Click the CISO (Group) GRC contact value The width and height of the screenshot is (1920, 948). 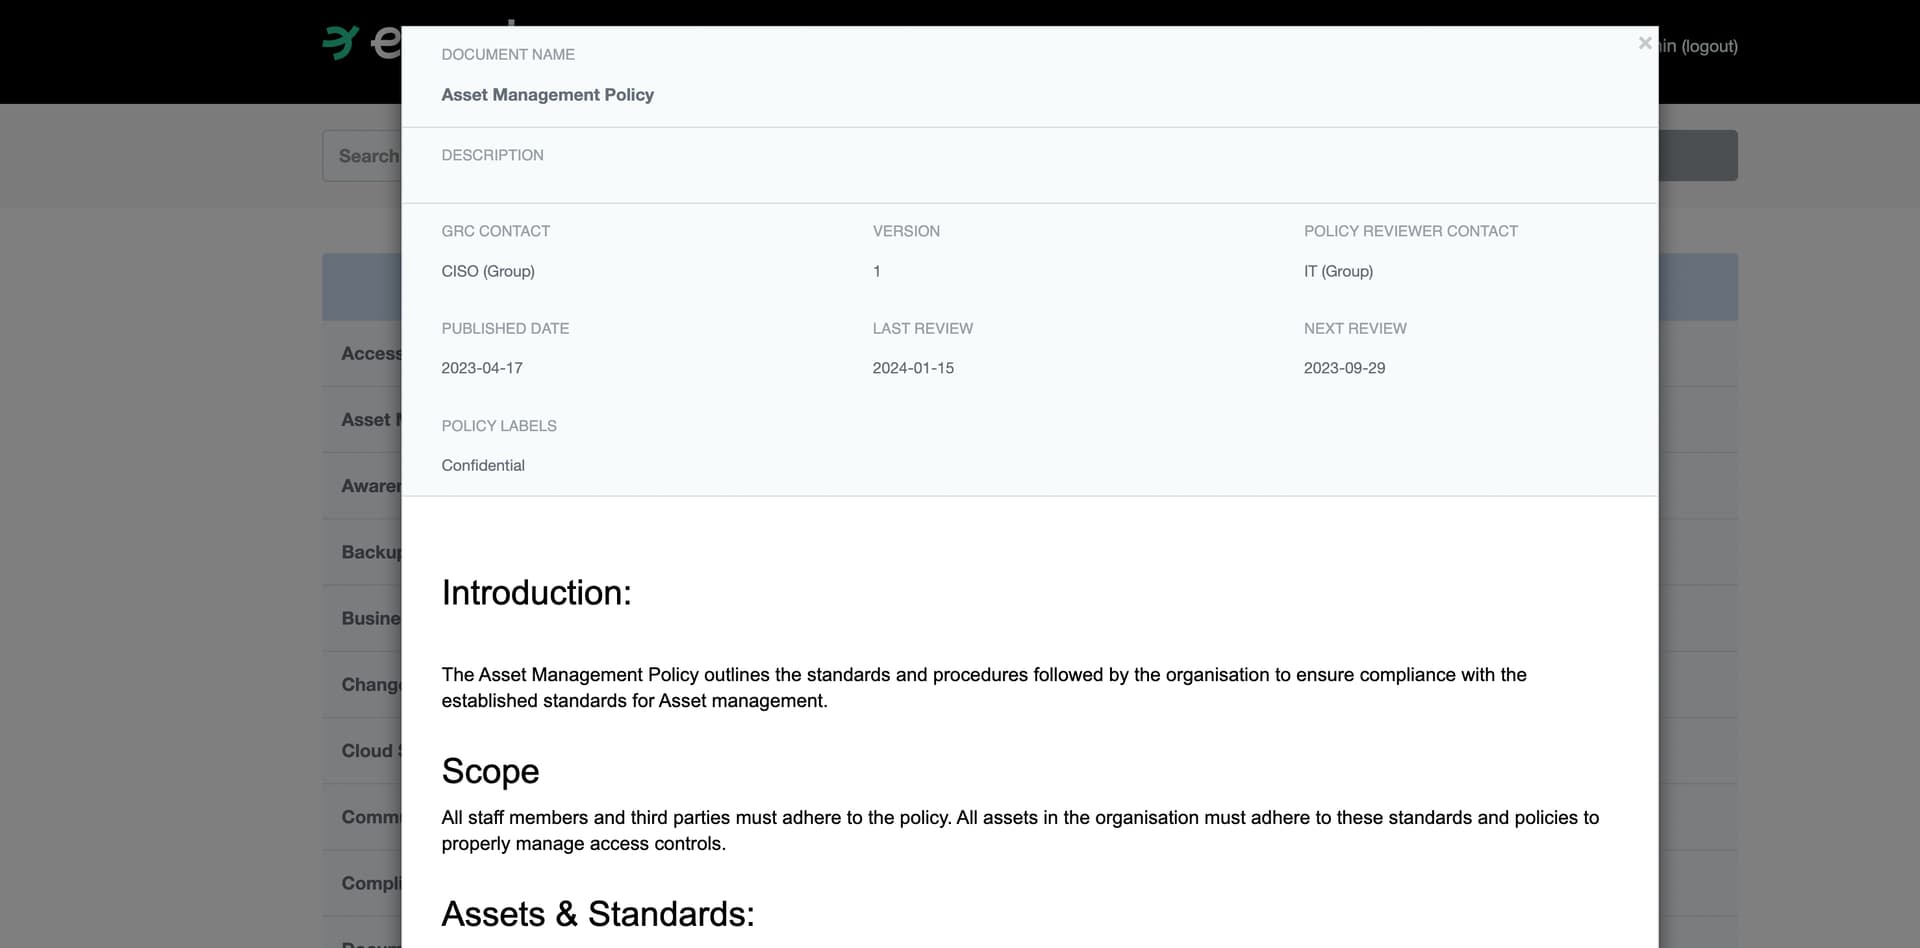[x=488, y=271]
